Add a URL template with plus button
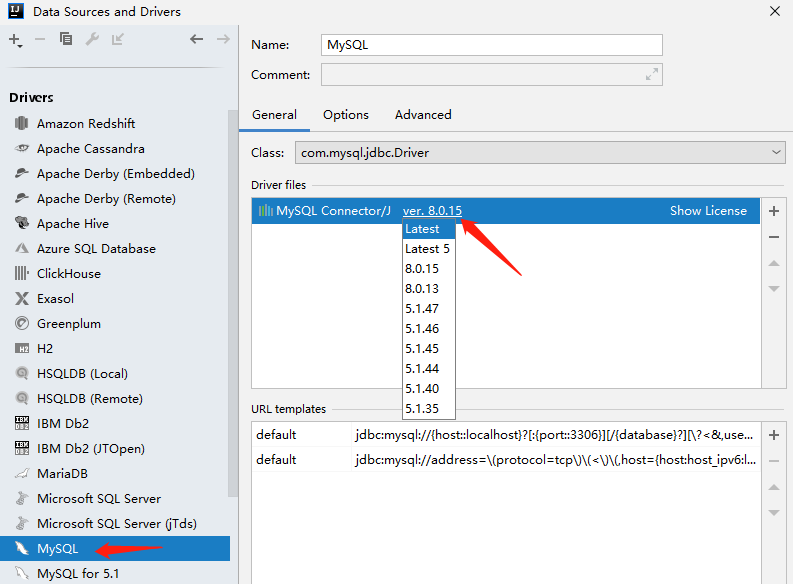This screenshot has height=584, width=793. coord(774,435)
